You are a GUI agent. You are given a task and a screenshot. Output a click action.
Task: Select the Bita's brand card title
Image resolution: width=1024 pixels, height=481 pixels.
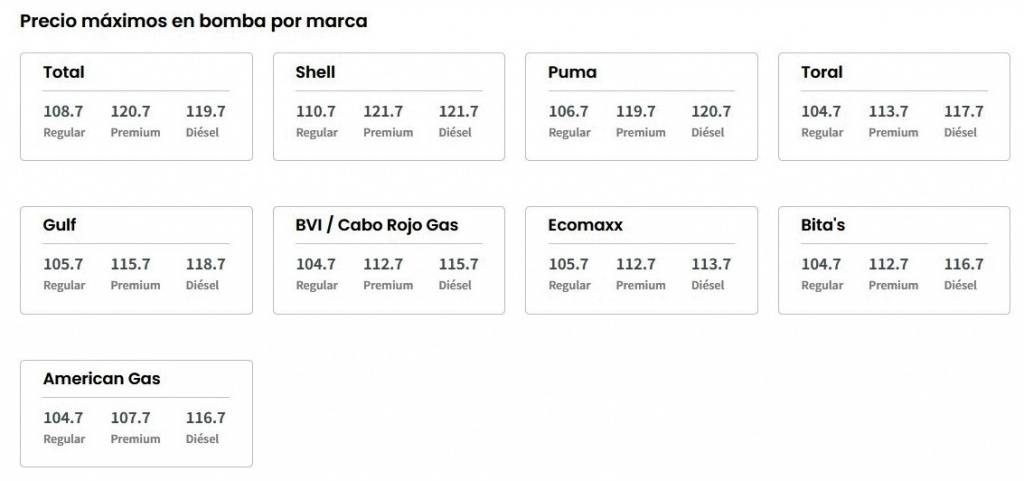[x=823, y=225]
